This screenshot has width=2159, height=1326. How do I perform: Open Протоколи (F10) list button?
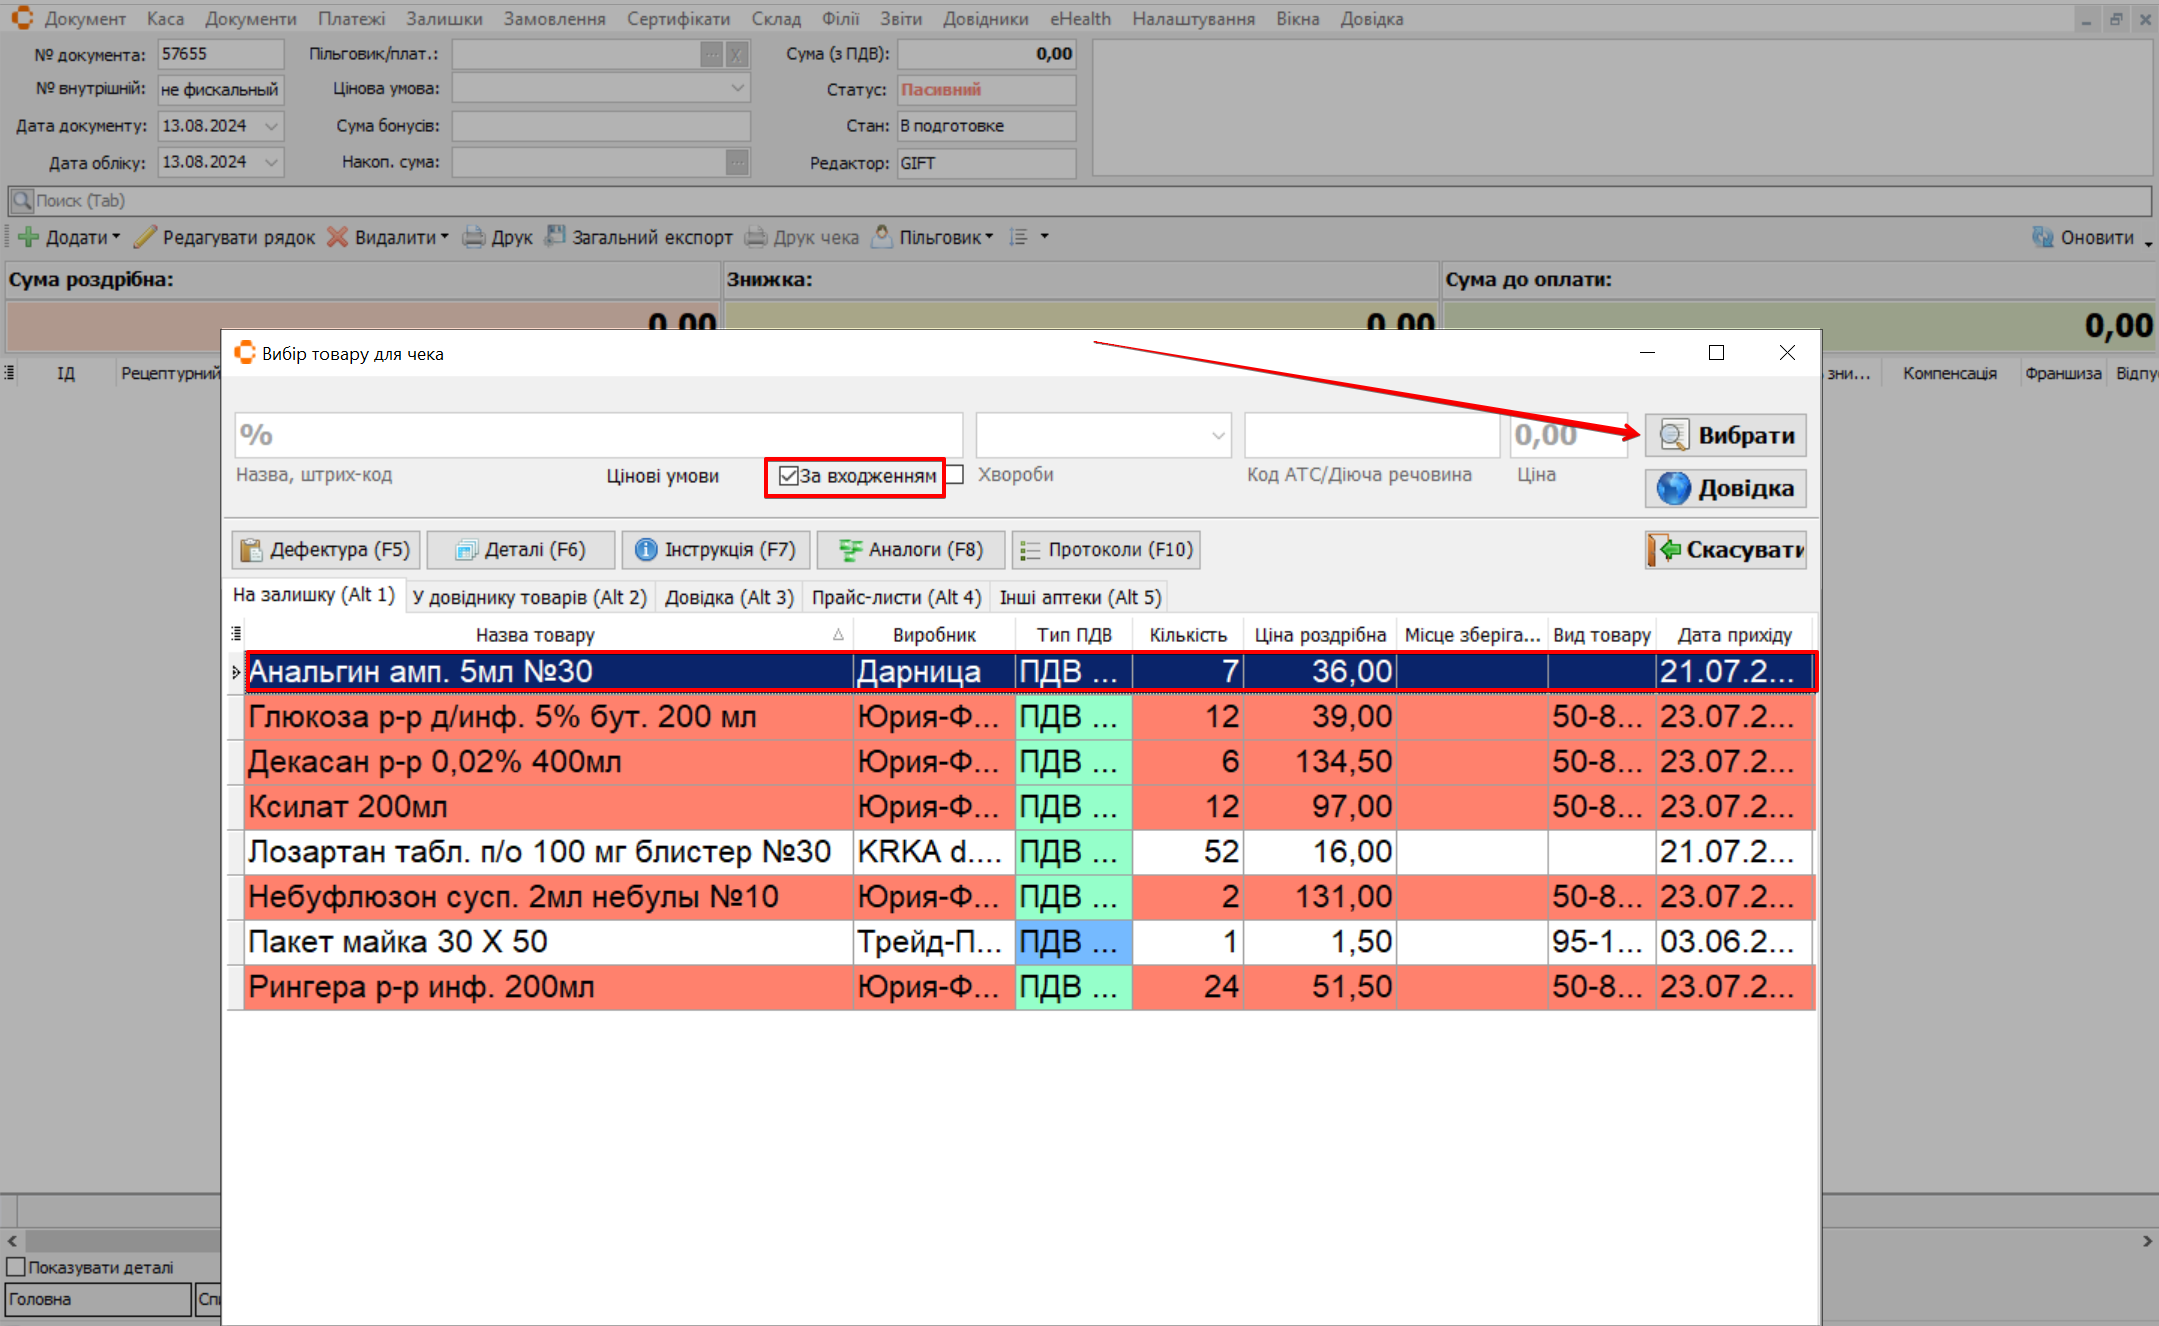(1106, 550)
